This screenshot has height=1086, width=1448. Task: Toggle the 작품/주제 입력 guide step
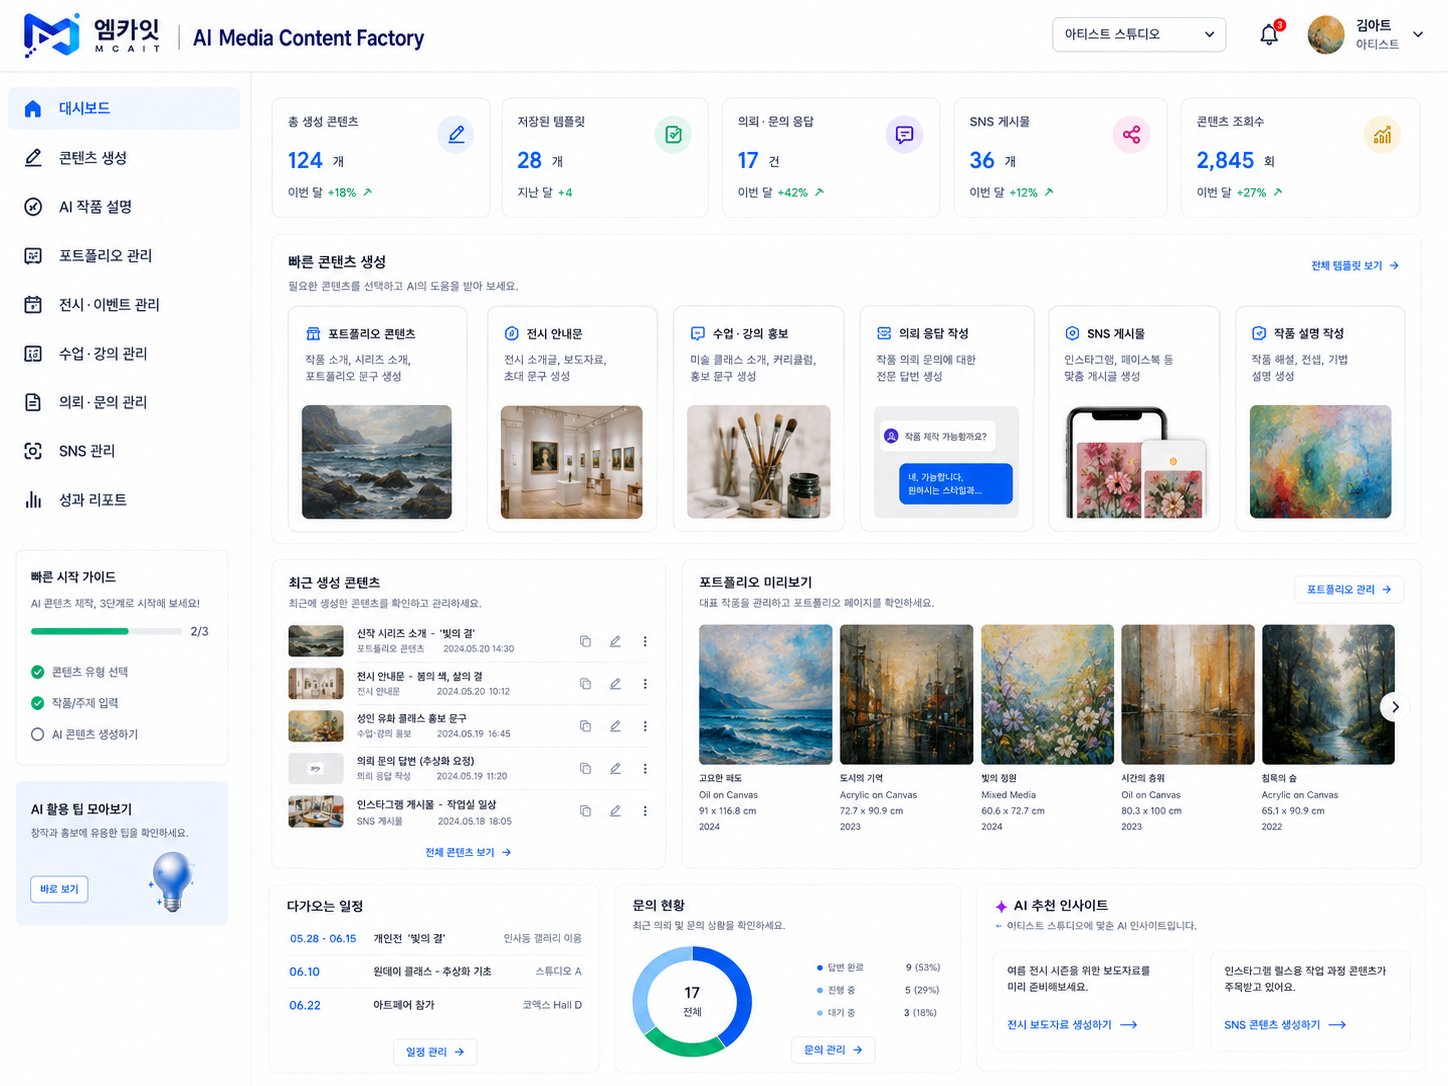coord(38,703)
